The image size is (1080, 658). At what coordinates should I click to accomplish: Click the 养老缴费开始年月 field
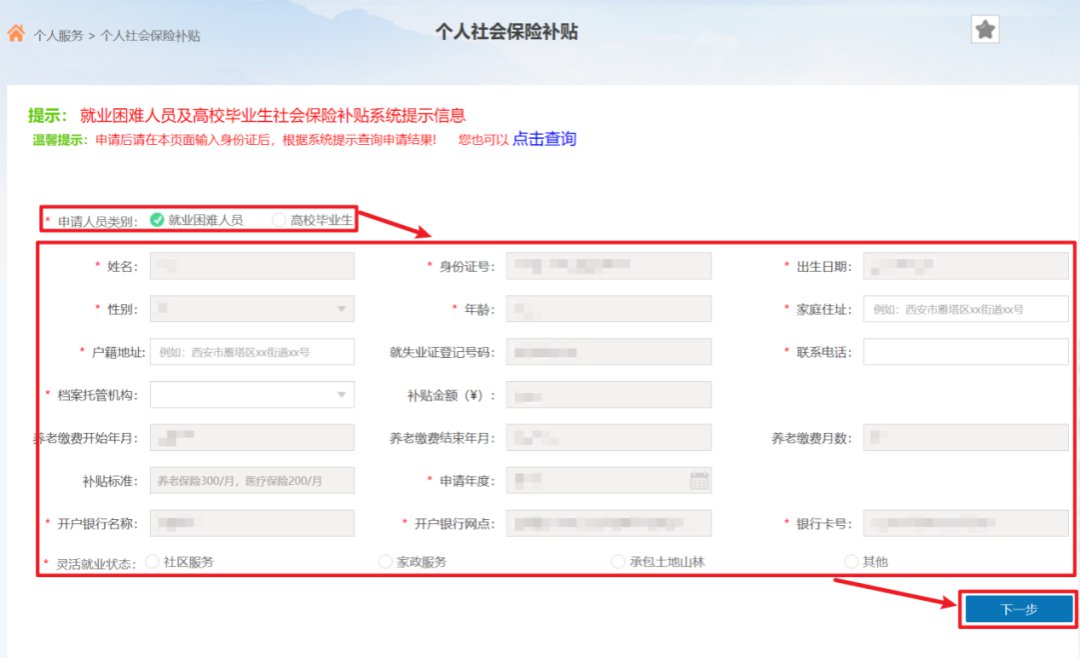coord(252,438)
